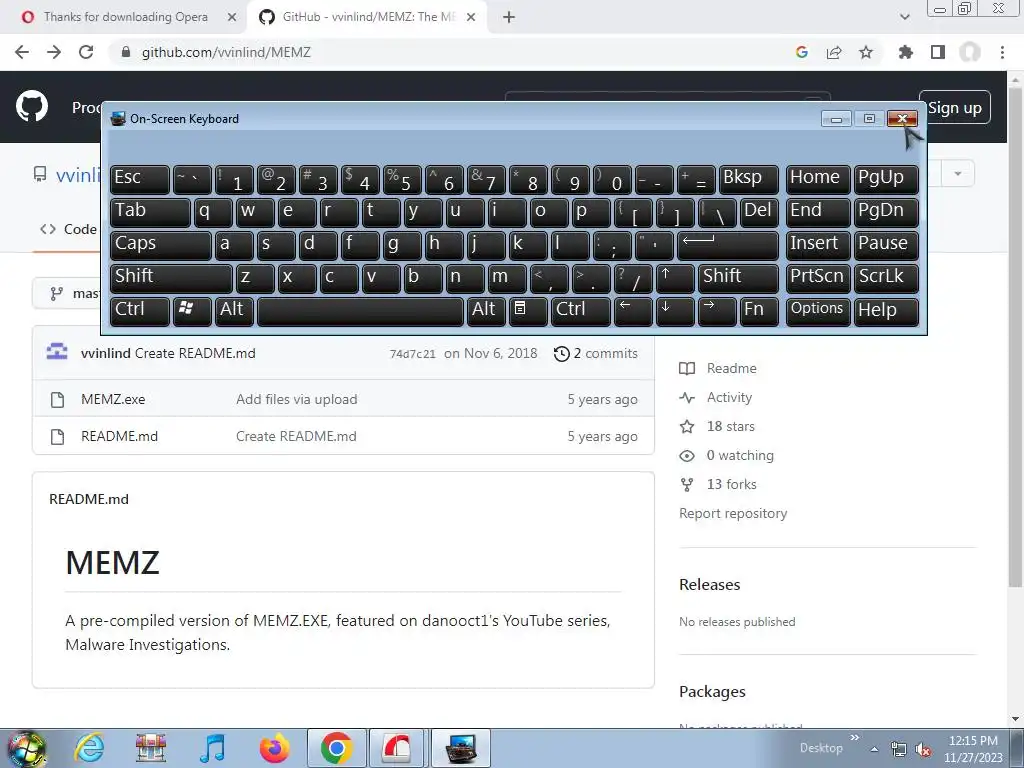Open new browser tab with plus
1024x768 pixels.
point(509,17)
